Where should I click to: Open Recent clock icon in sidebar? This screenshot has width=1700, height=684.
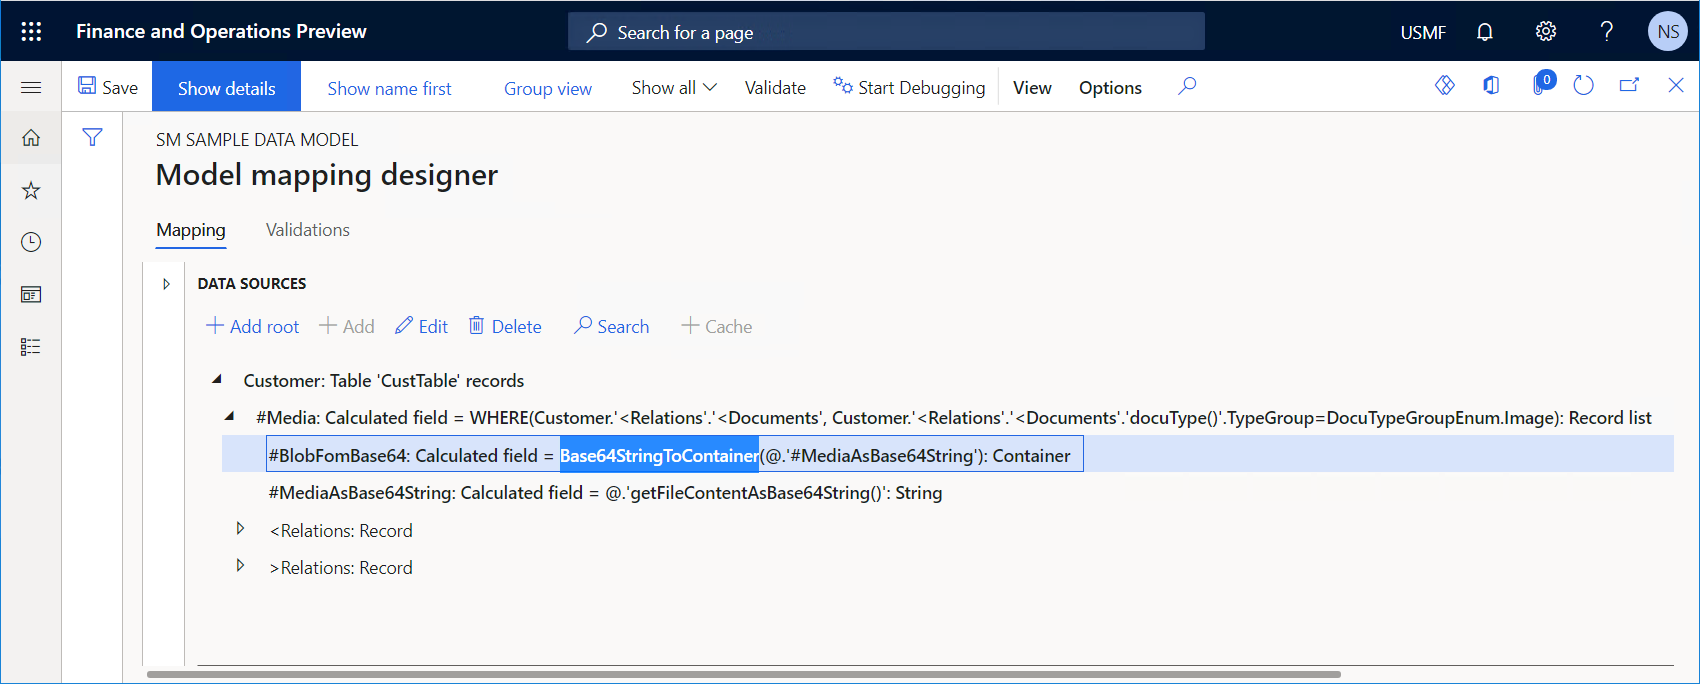31,242
